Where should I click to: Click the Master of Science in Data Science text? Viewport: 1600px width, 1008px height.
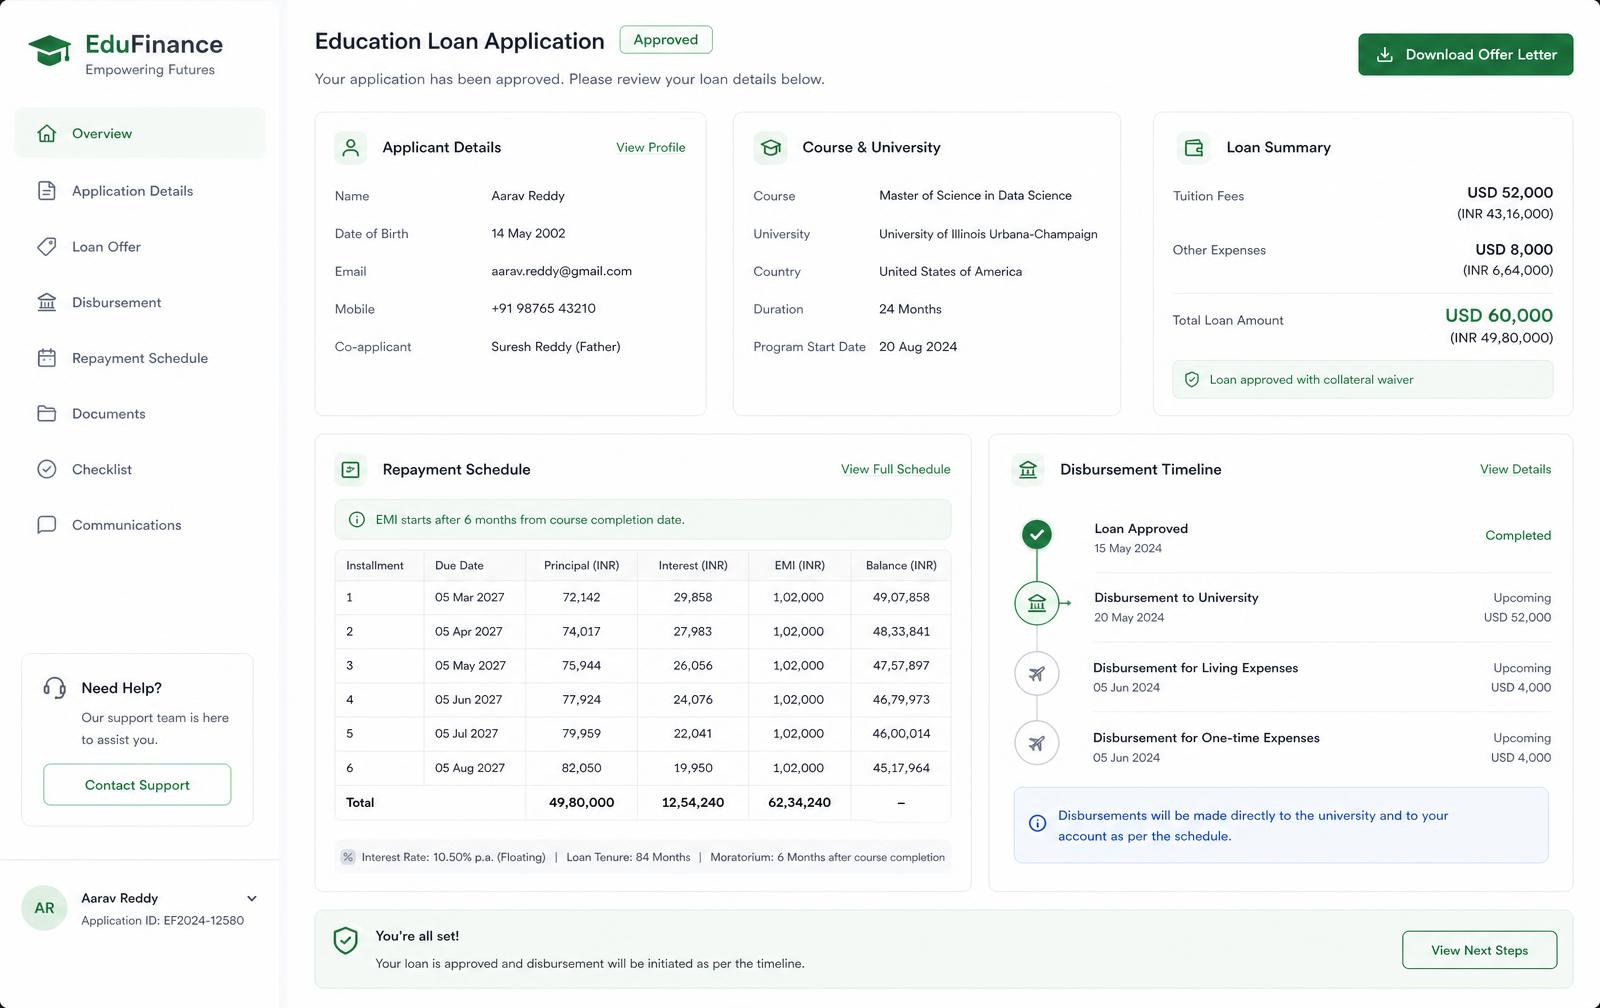tap(975, 196)
